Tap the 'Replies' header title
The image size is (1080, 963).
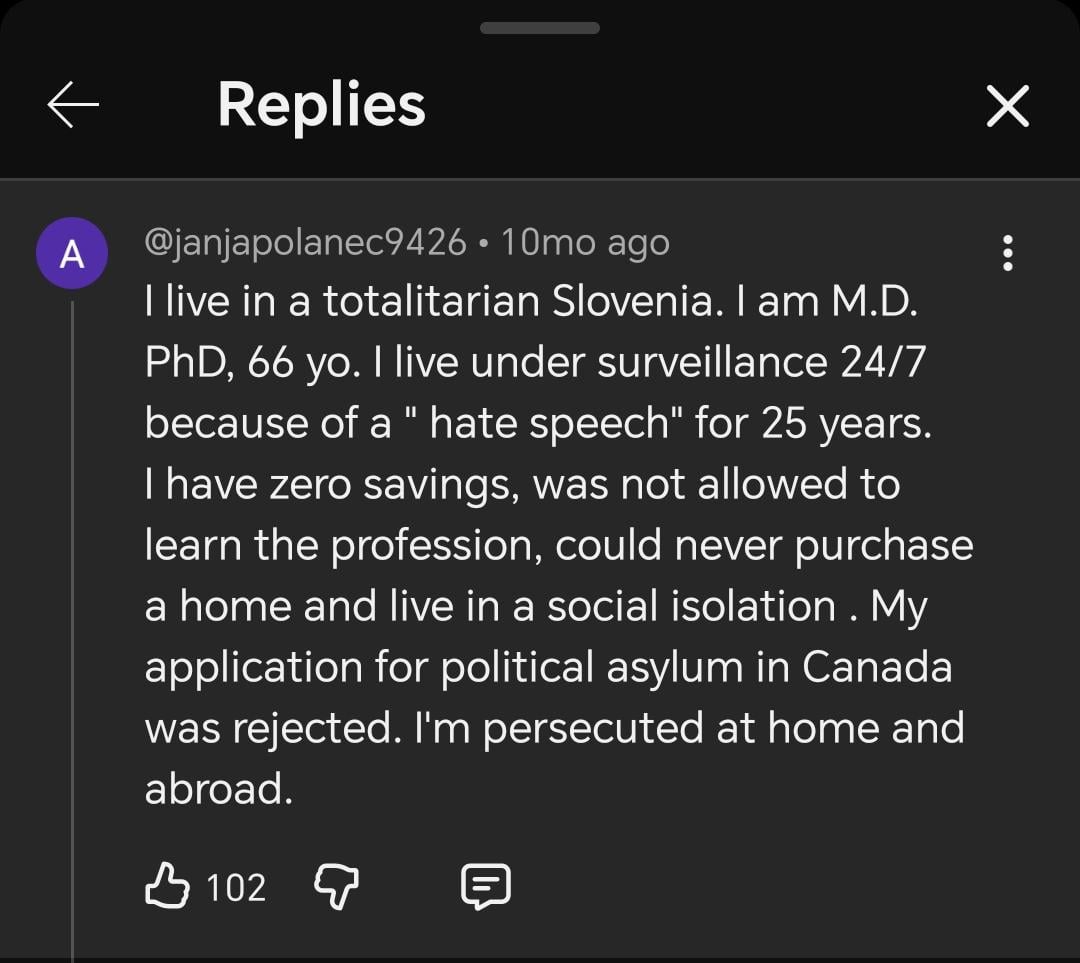point(321,104)
